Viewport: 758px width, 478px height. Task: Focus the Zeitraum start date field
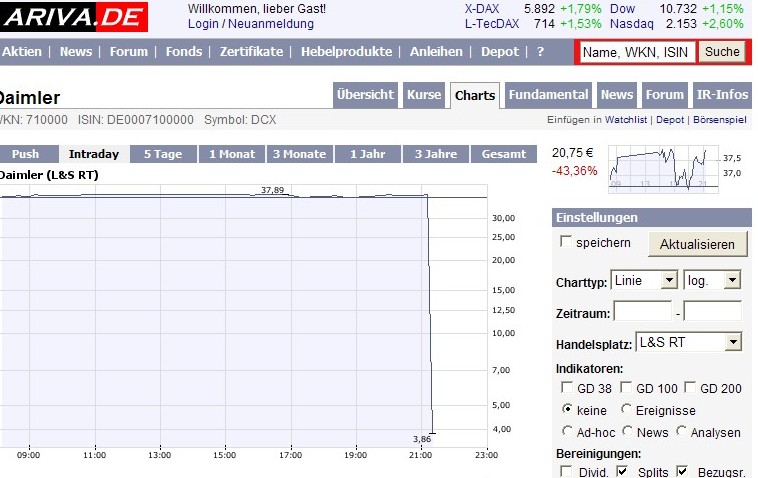642,311
